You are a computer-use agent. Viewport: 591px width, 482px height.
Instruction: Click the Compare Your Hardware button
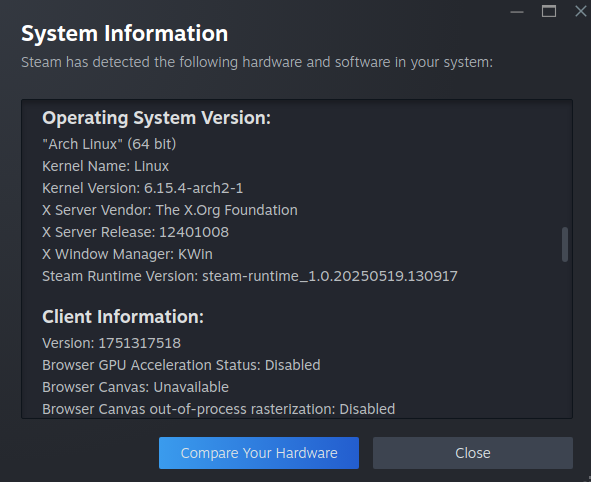259,453
